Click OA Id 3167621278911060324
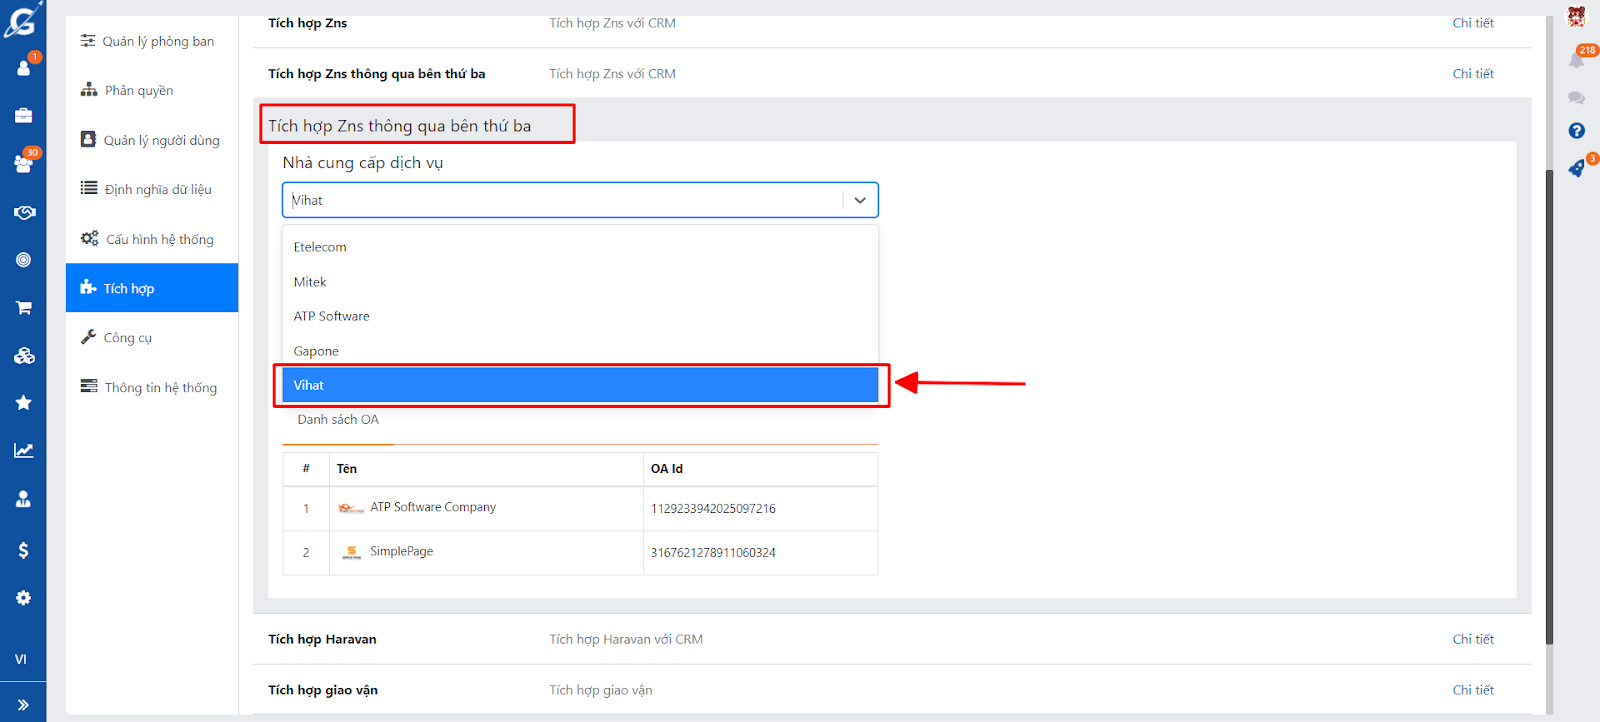1600x722 pixels. (713, 553)
